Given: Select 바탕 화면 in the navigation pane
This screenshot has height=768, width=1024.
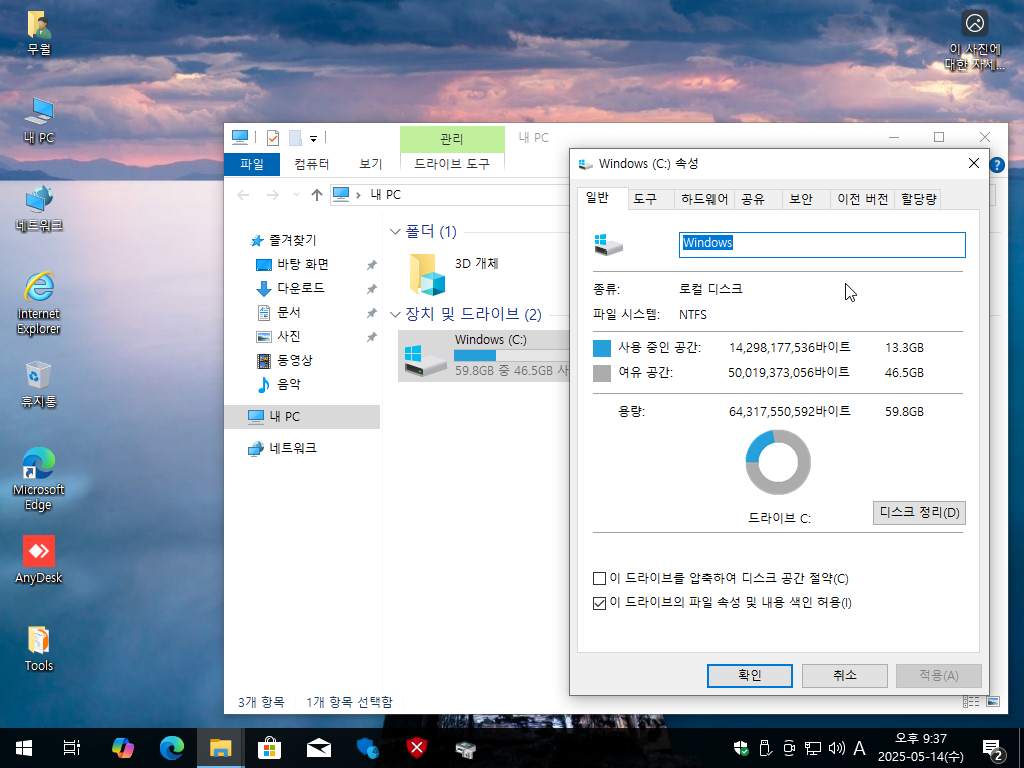Looking at the screenshot, I should pyautogui.click(x=302, y=264).
